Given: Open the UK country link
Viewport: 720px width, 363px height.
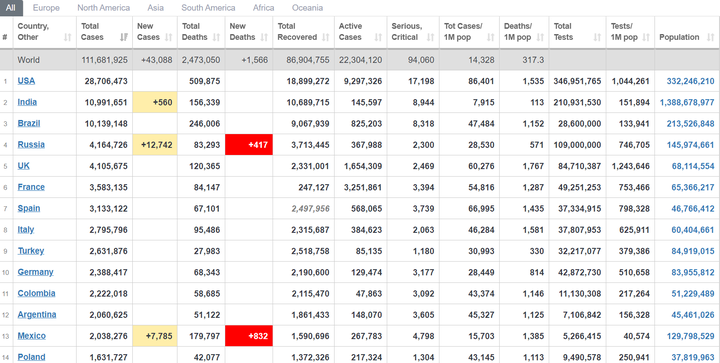Looking at the screenshot, I should click(x=23, y=166).
